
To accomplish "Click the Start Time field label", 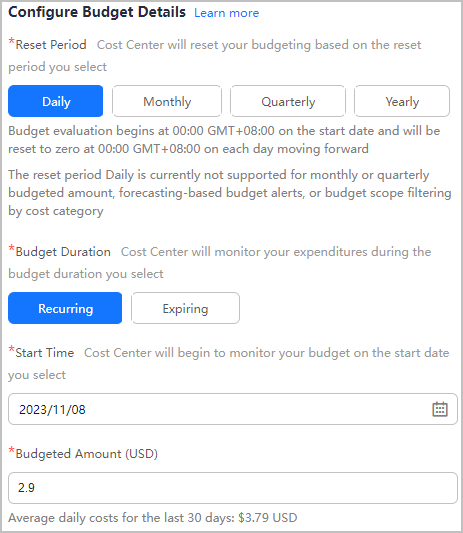I will point(45,353).
